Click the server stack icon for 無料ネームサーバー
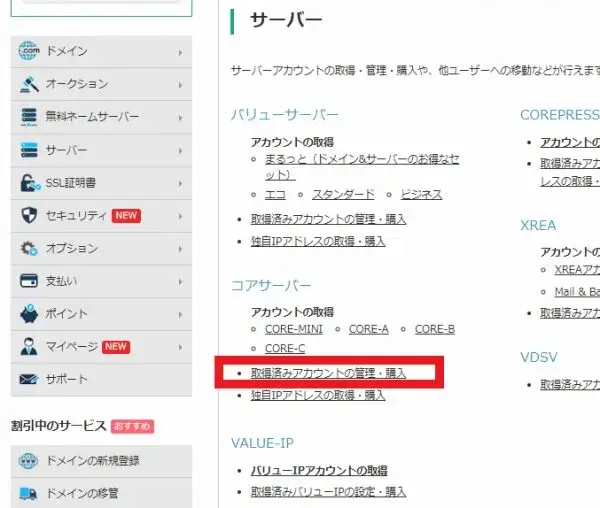 coord(29,117)
